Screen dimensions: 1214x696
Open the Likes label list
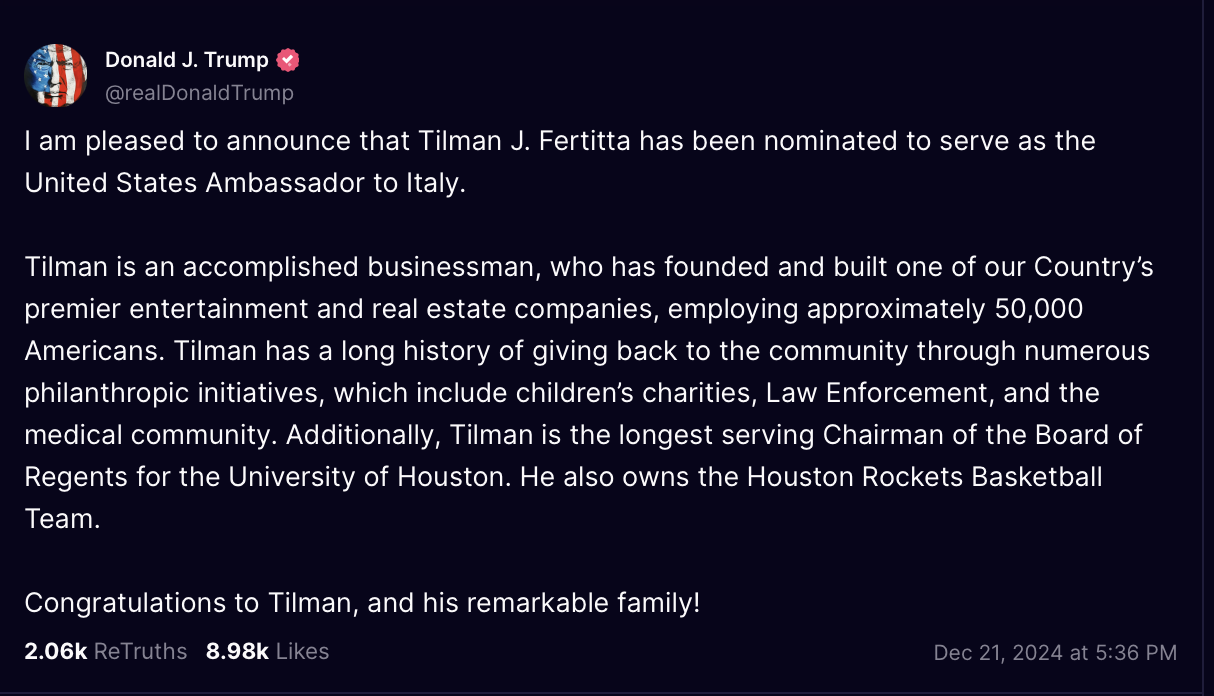[x=302, y=651]
